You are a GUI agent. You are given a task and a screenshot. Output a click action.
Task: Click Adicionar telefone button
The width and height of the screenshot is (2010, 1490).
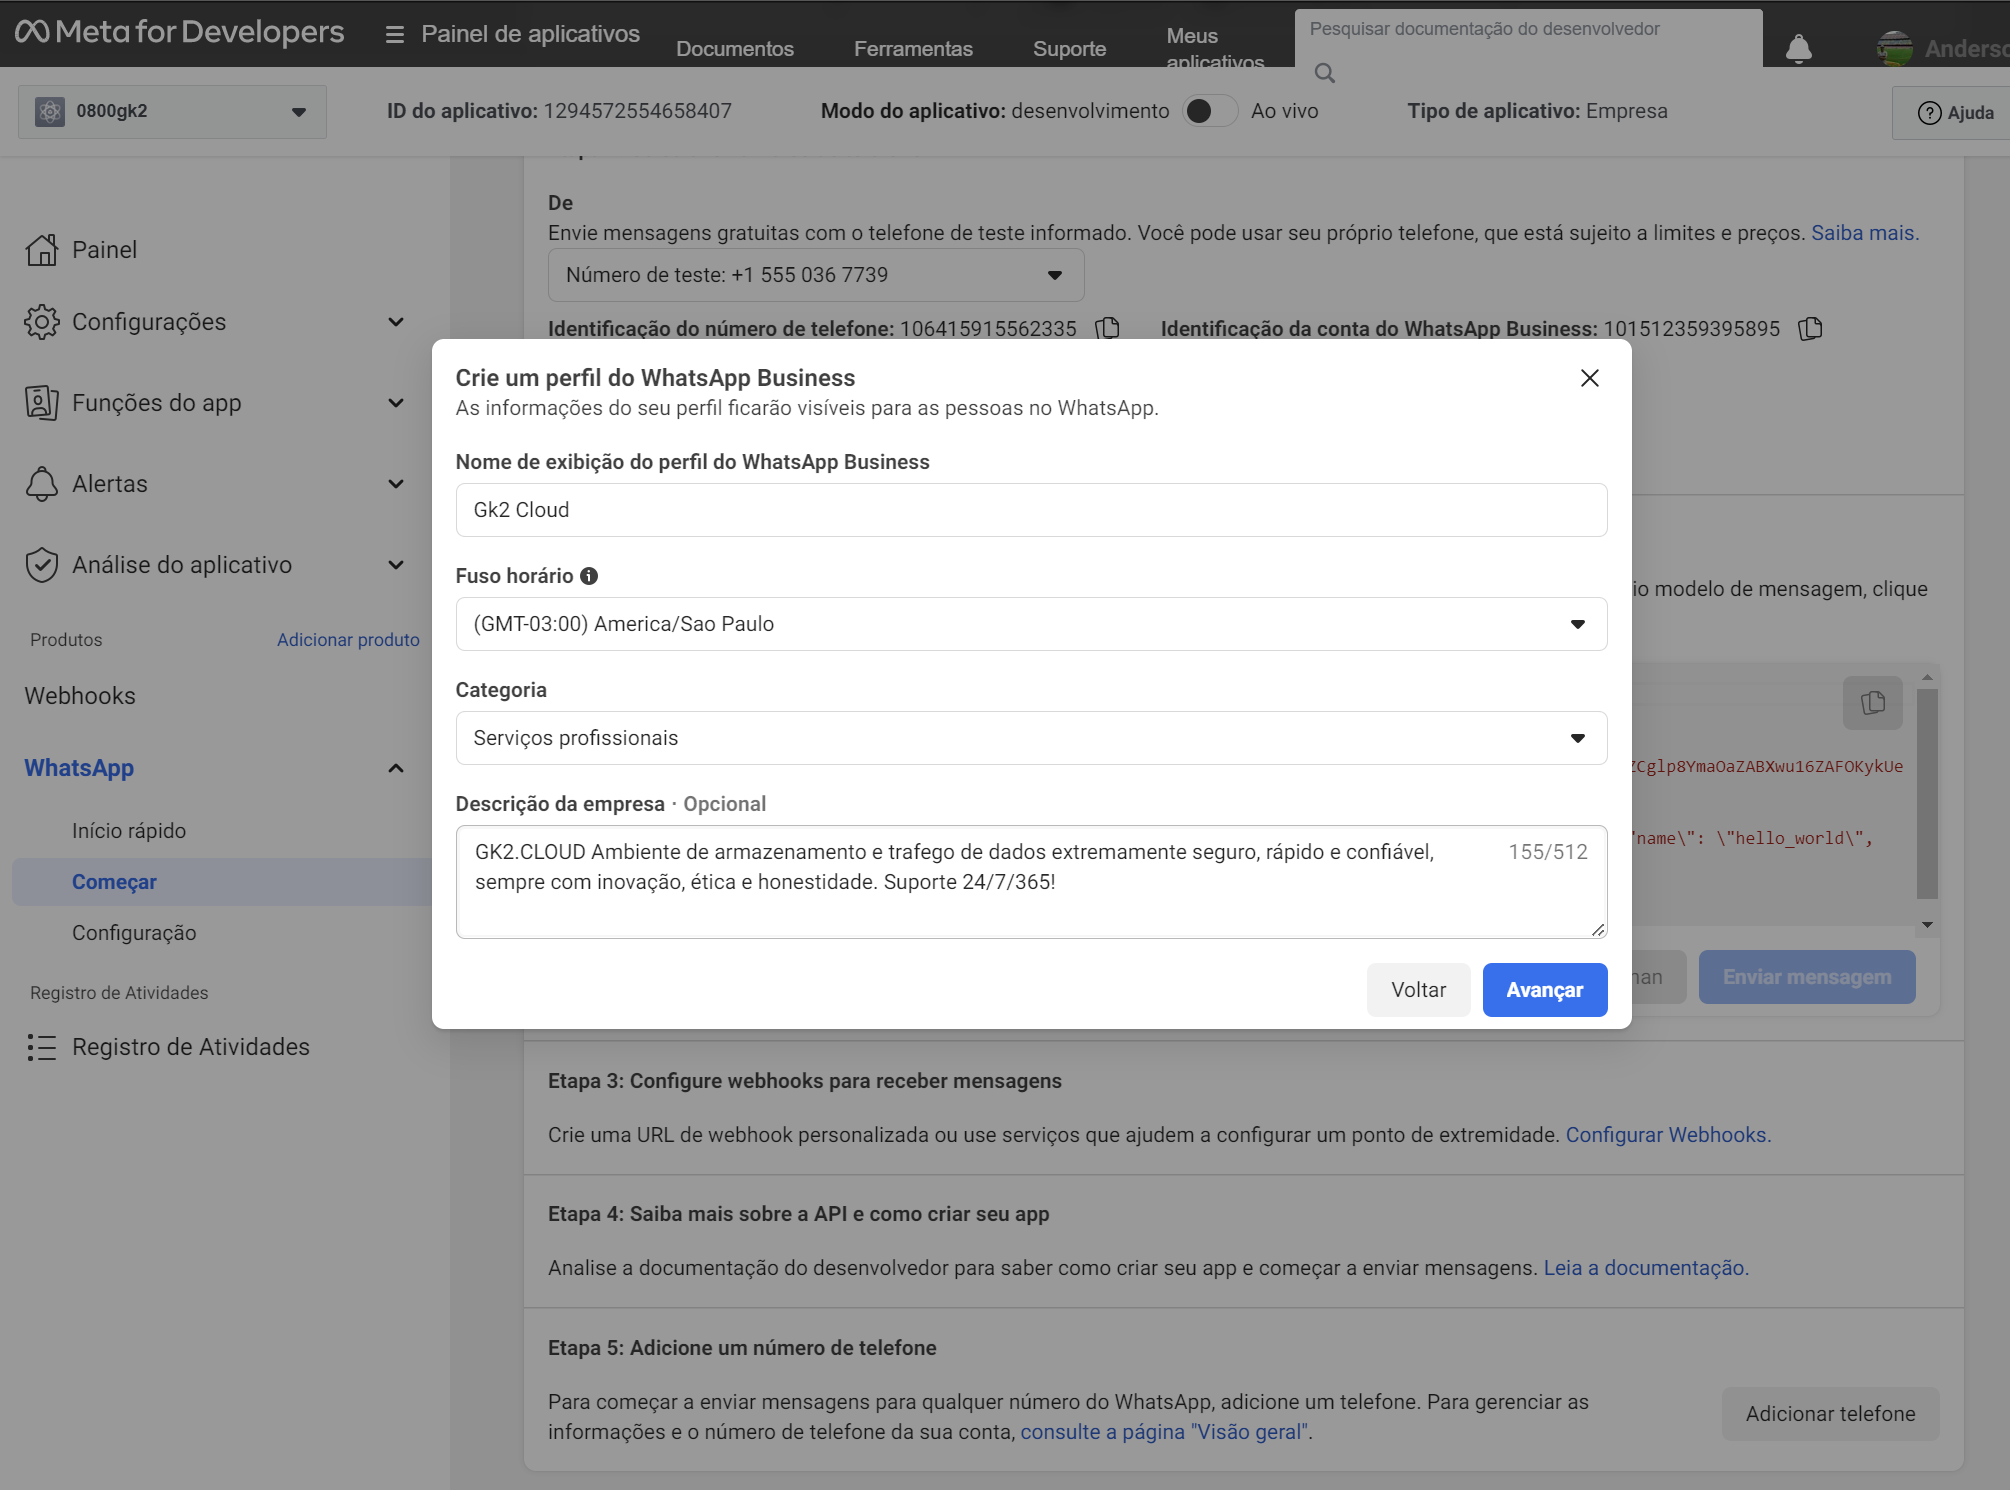click(x=1830, y=1414)
